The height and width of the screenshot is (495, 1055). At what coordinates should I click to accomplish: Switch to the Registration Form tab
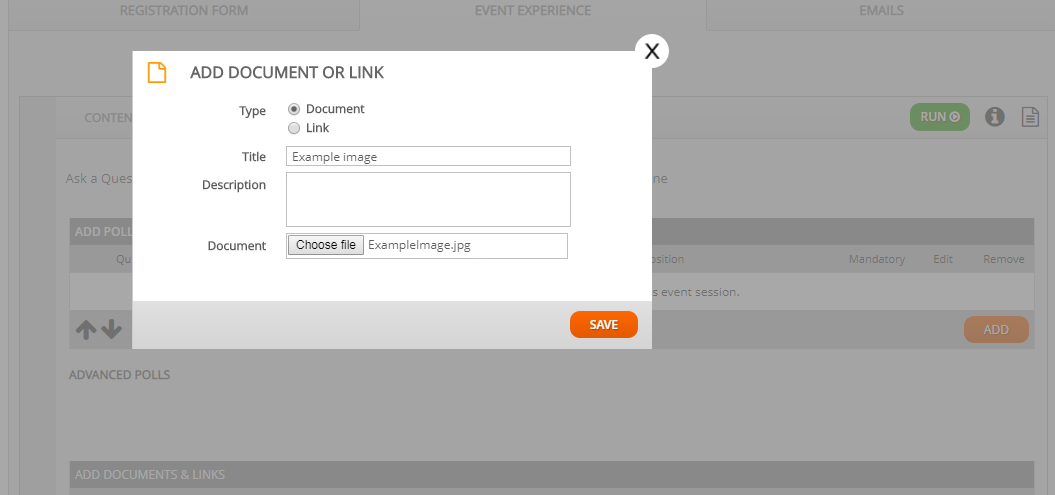pos(184,11)
